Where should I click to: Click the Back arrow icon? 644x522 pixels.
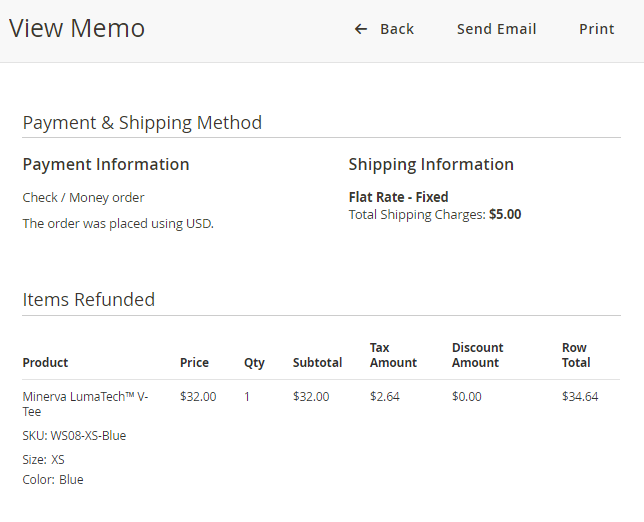(x=361, y=29)
